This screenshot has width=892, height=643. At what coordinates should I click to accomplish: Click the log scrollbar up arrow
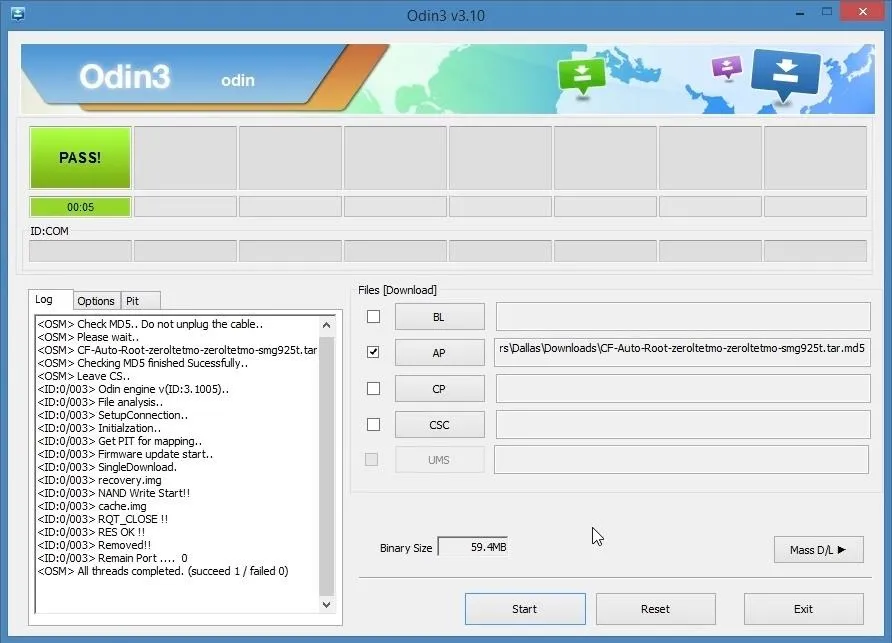327,325
